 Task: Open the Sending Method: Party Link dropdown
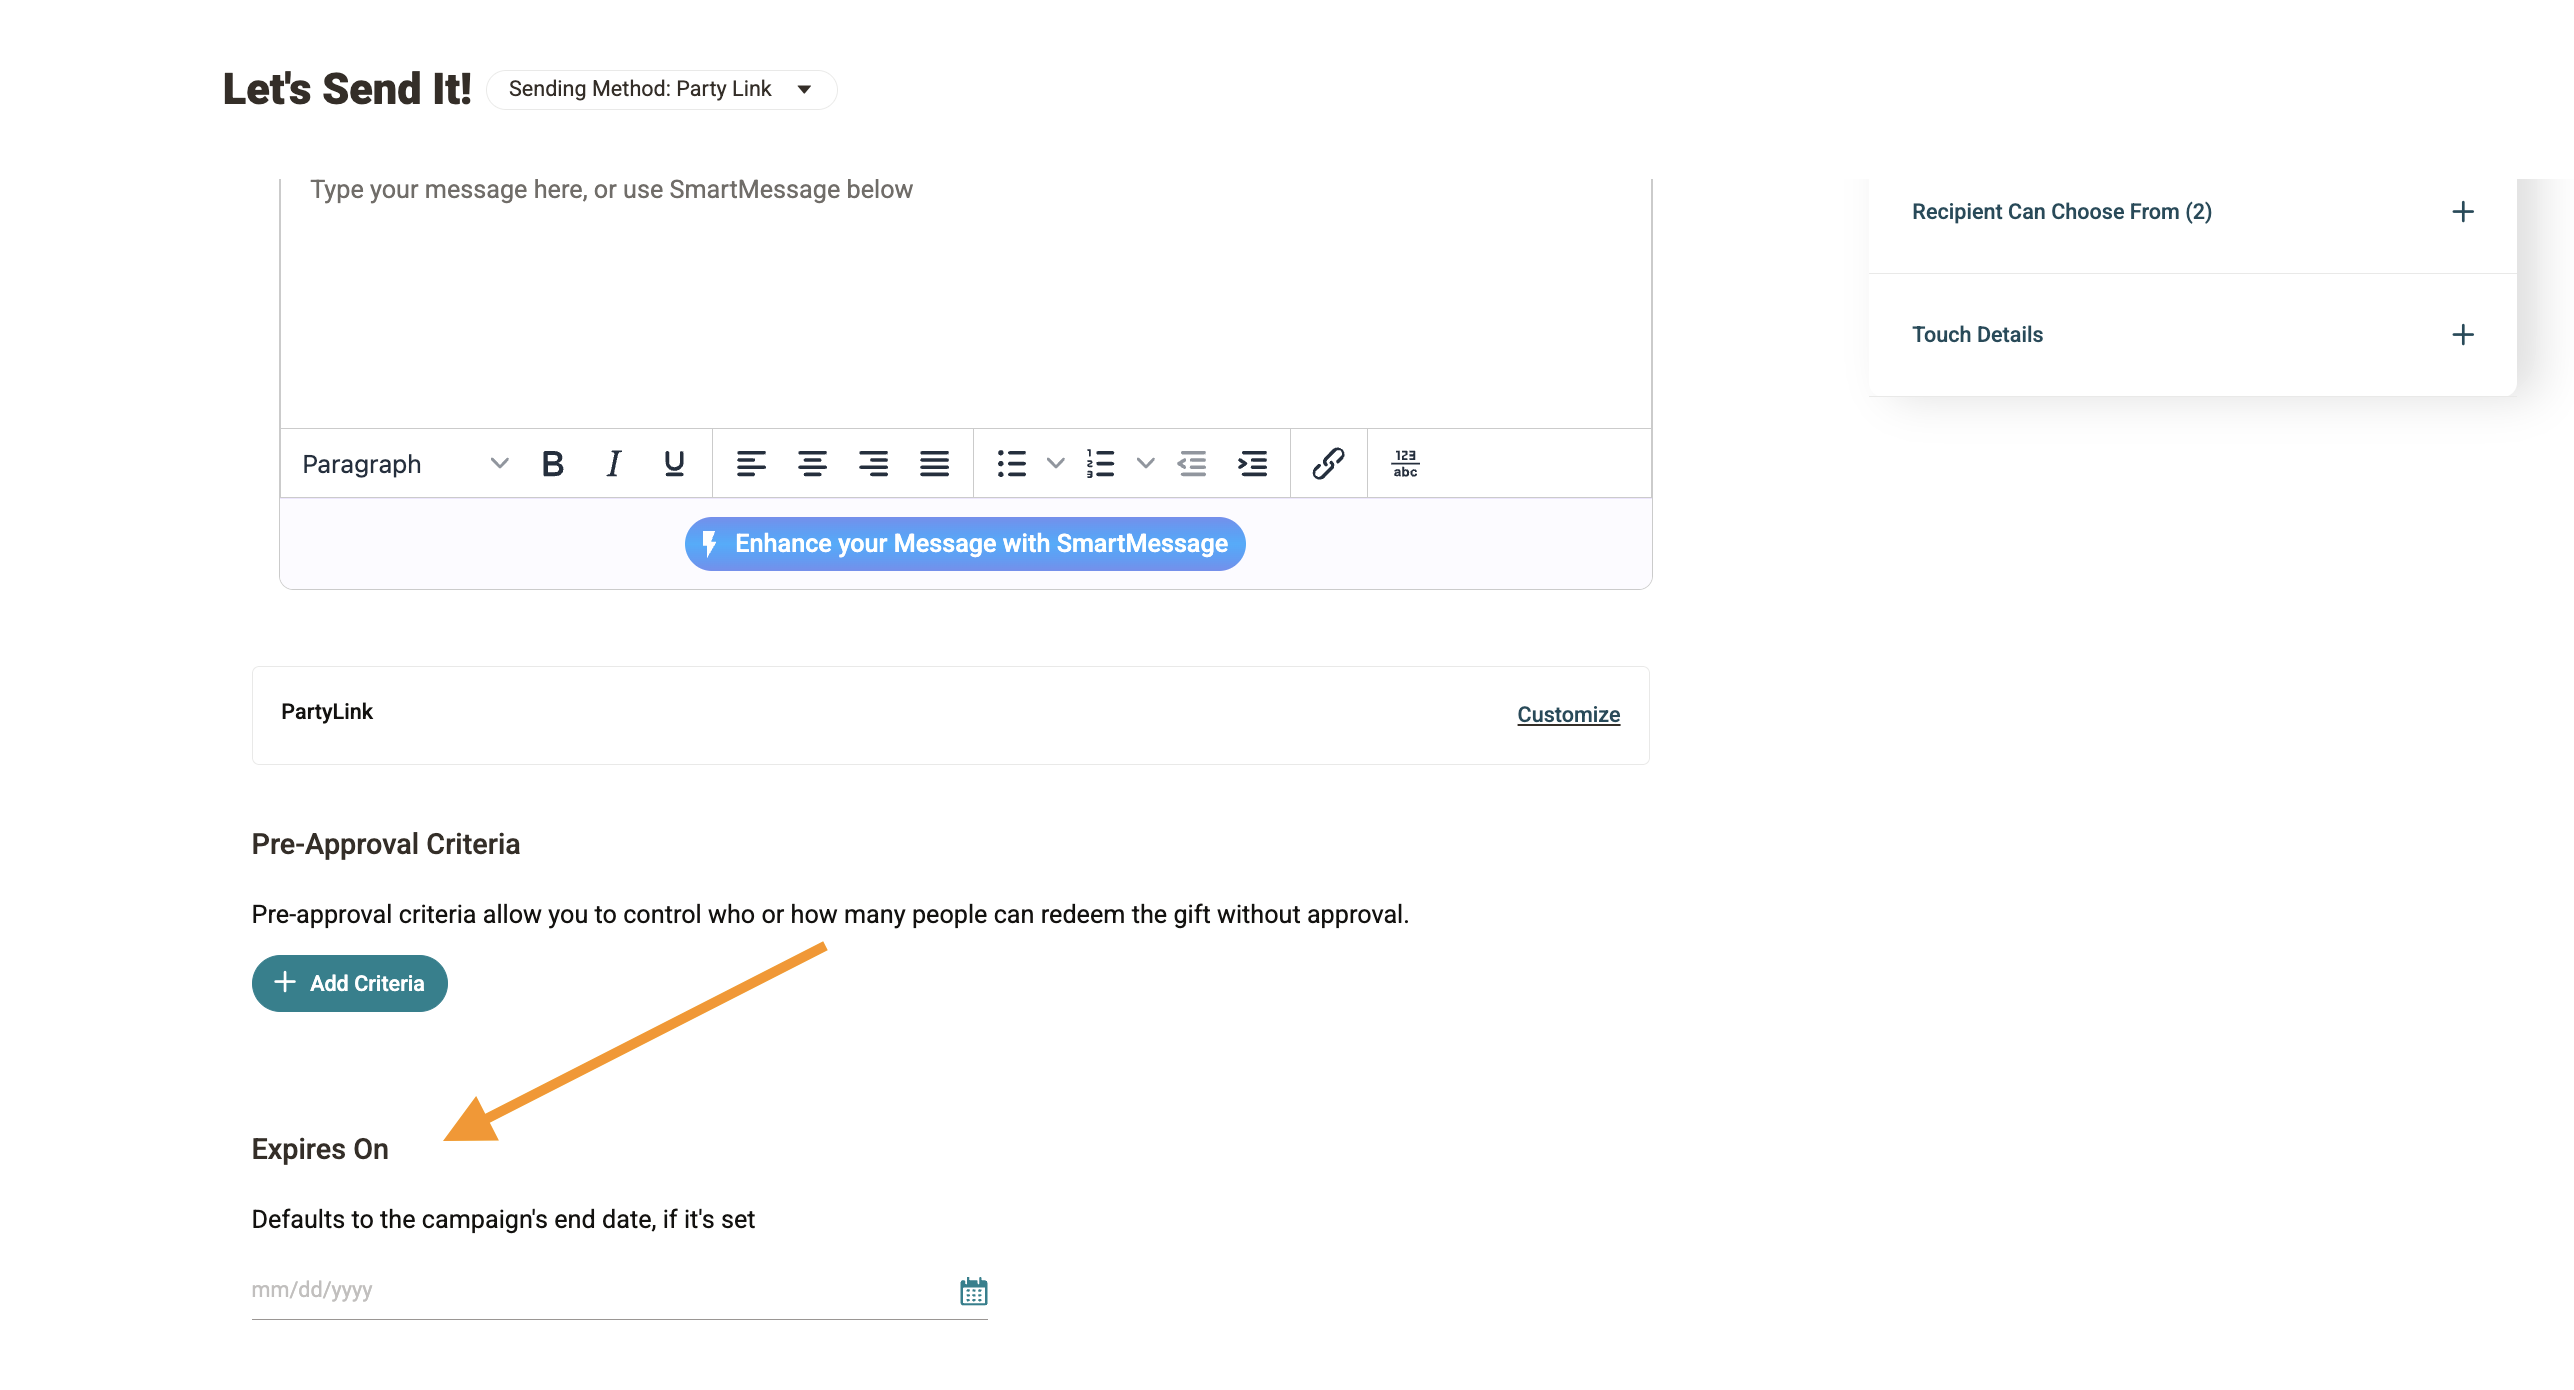click(661, 89)
